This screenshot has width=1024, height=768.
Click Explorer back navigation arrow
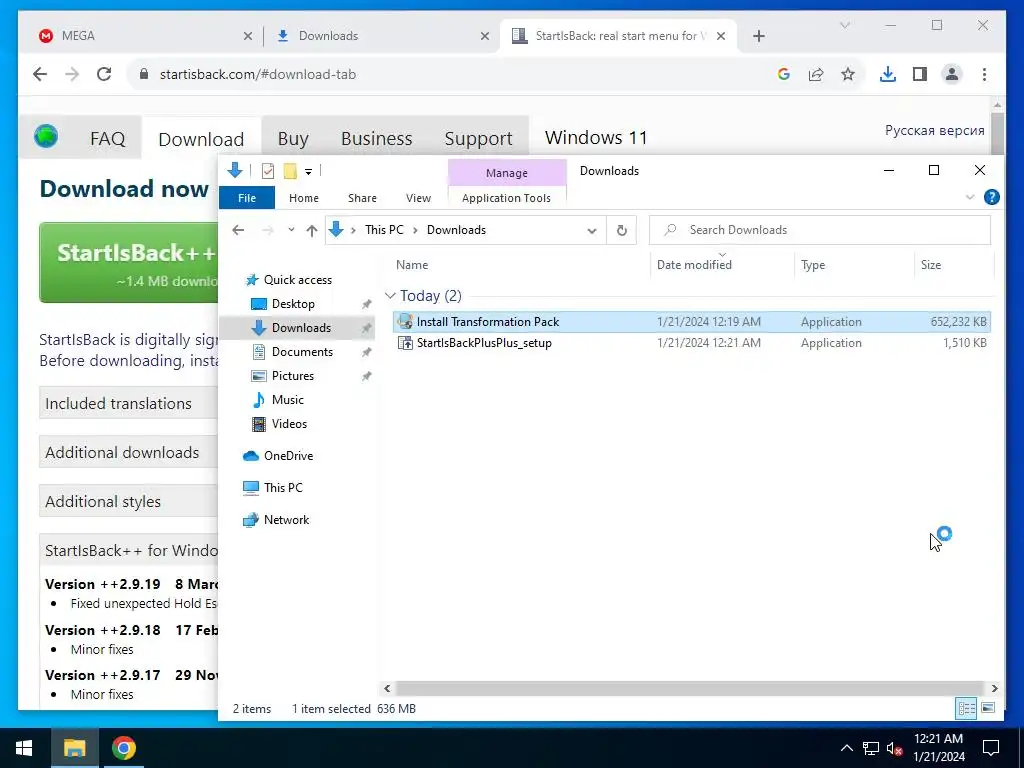click(238, 230)
